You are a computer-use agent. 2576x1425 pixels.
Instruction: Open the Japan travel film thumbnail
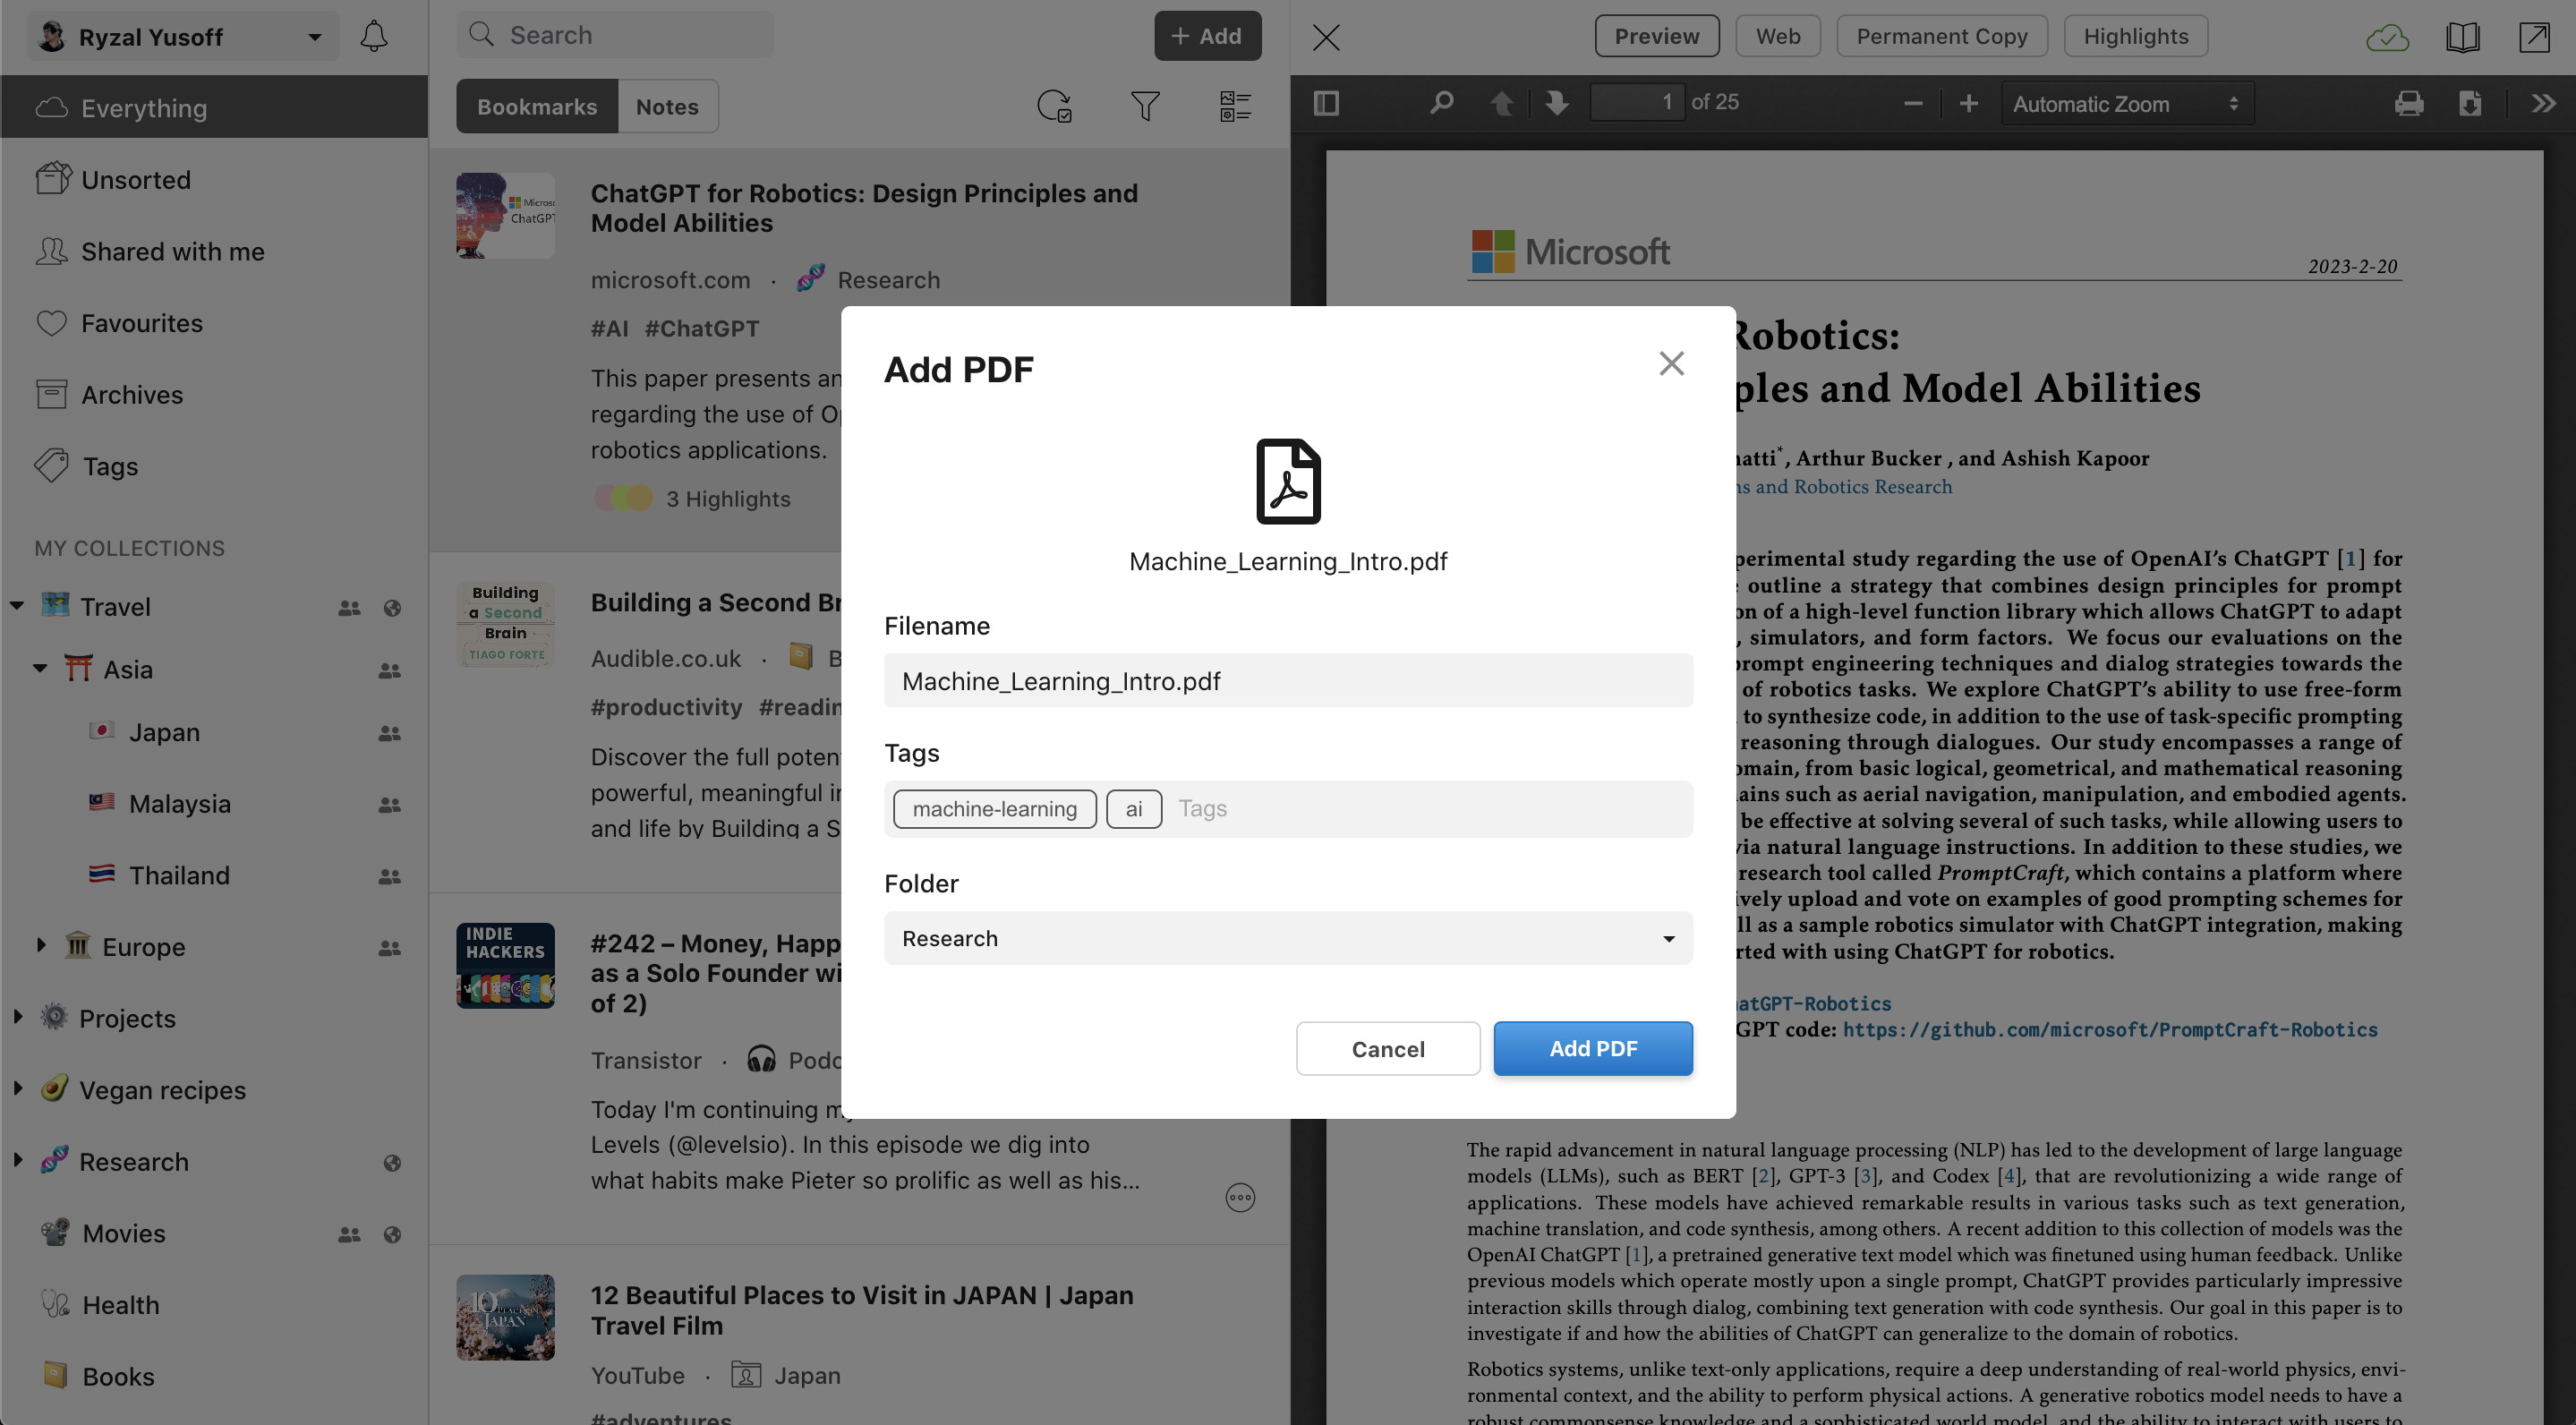point(505,1317)
